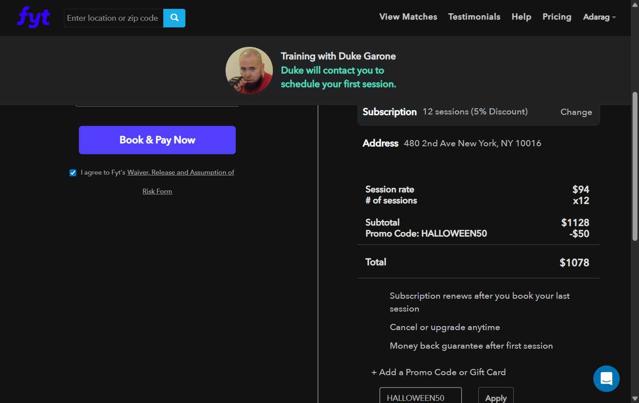Expand the Adarag account dropdown

point(599,17)
